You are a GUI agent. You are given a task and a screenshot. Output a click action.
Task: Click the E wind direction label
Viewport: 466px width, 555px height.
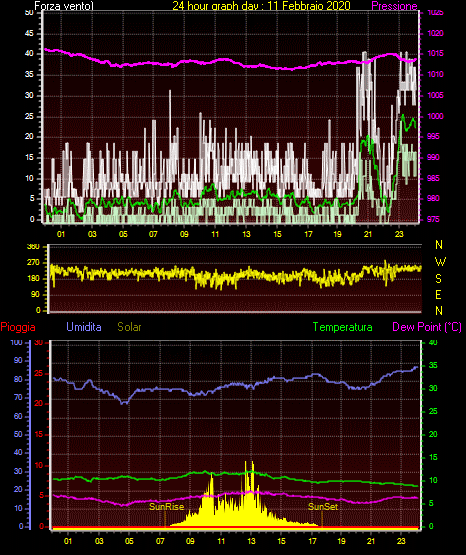point(438,294)
